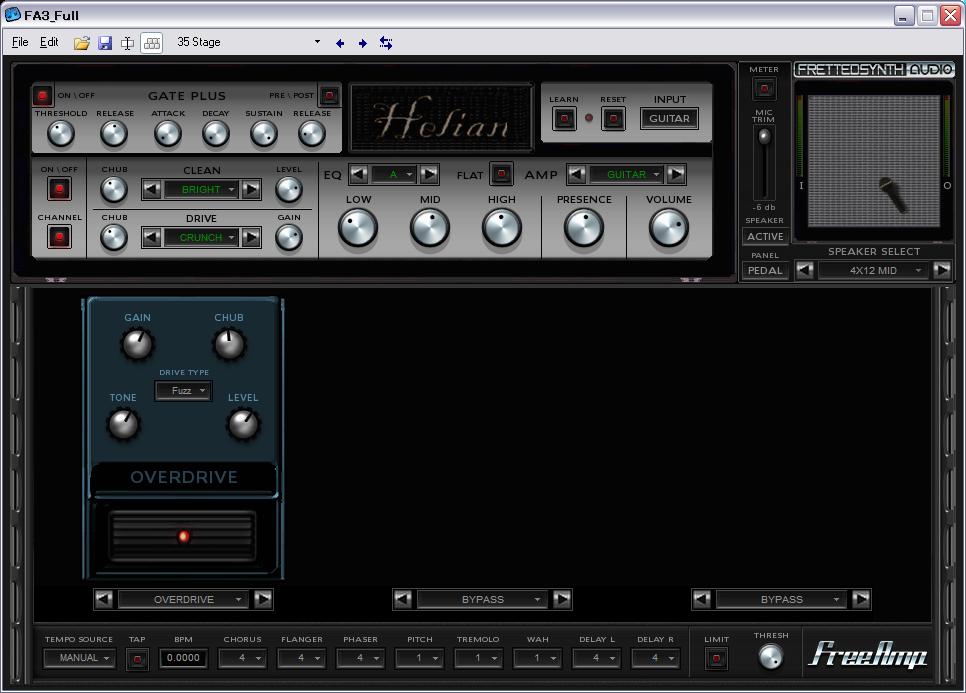Click the amp VOLUME knob
The image size is (966, 693).
click(x=668, y=227)
